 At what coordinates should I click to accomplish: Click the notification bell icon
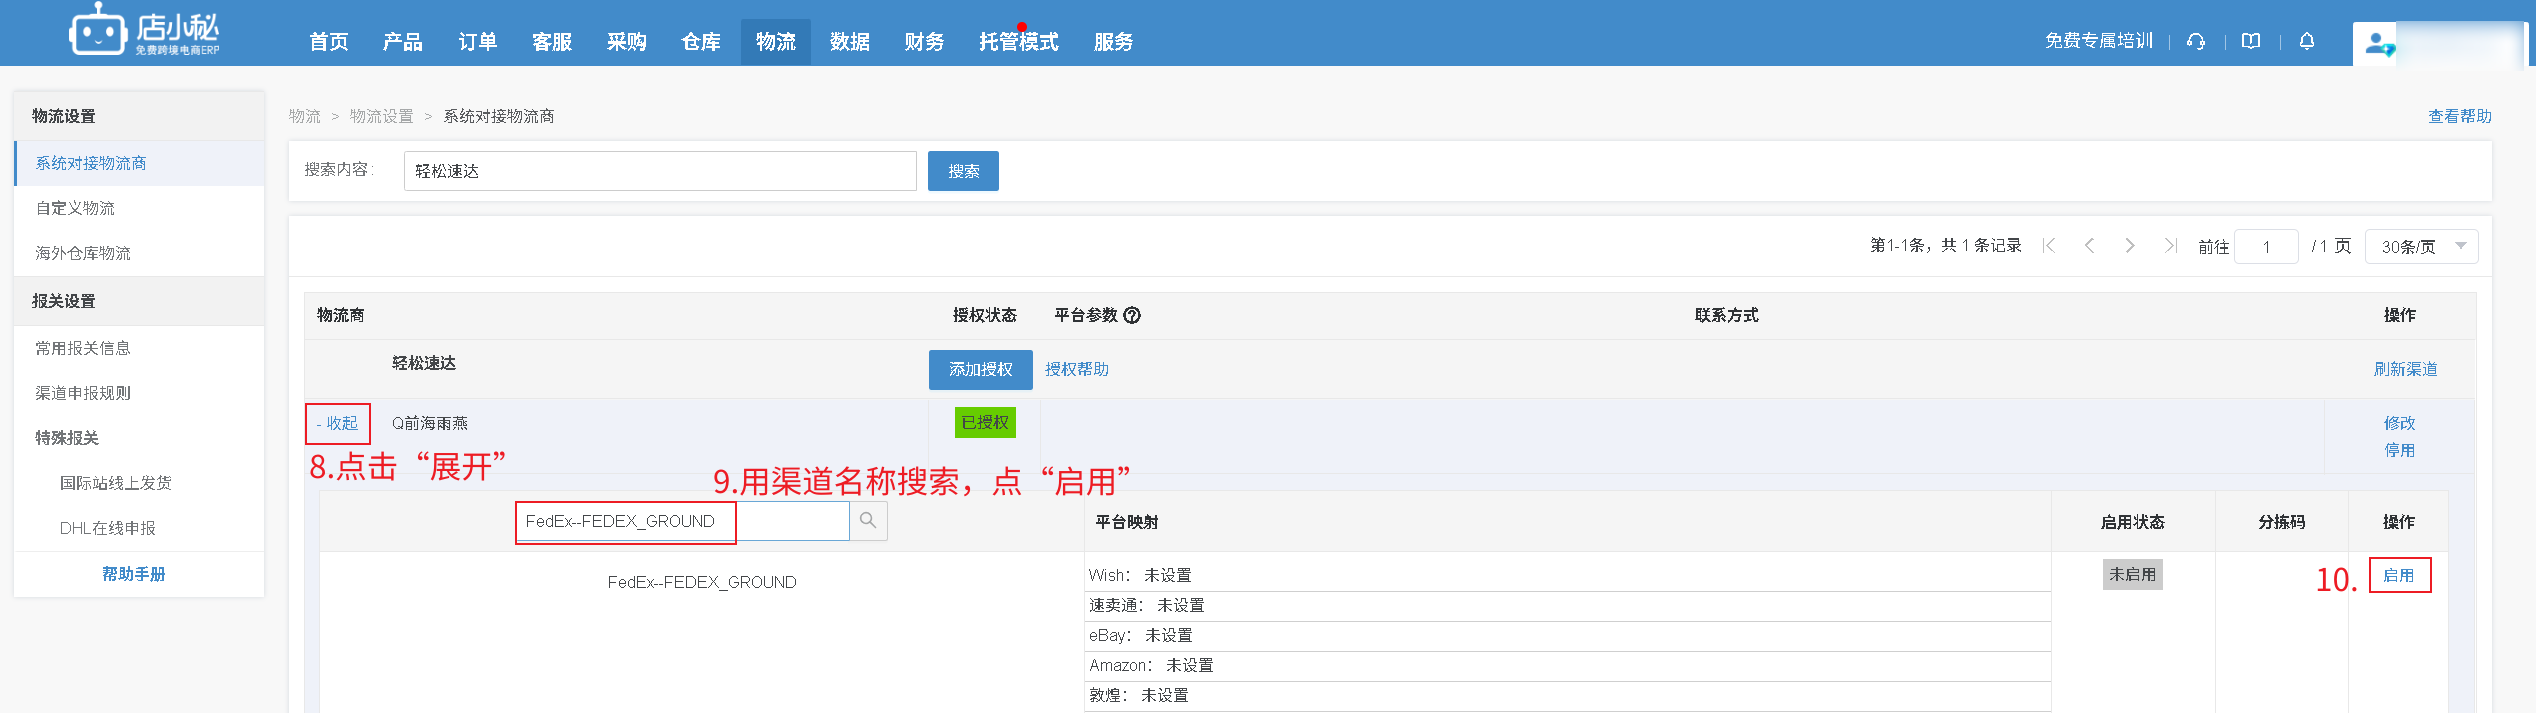(2307, 41)
